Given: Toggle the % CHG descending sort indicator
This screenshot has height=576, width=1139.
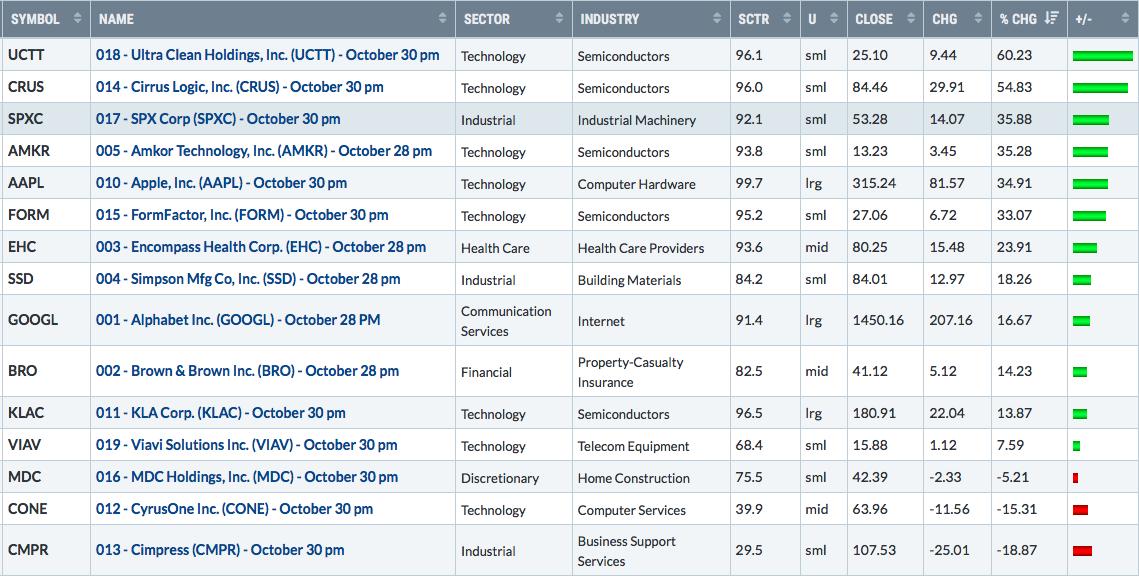Looking at the screenshot, I should click(1051, 19).
